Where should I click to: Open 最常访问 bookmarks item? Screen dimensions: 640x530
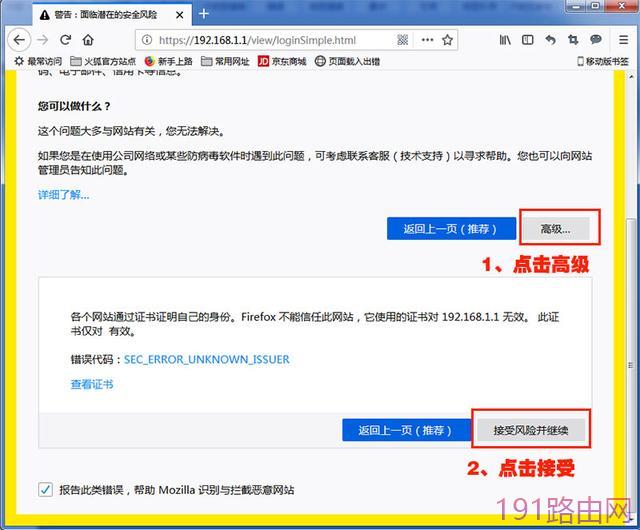pyautogui.click(x=38, y=61)
